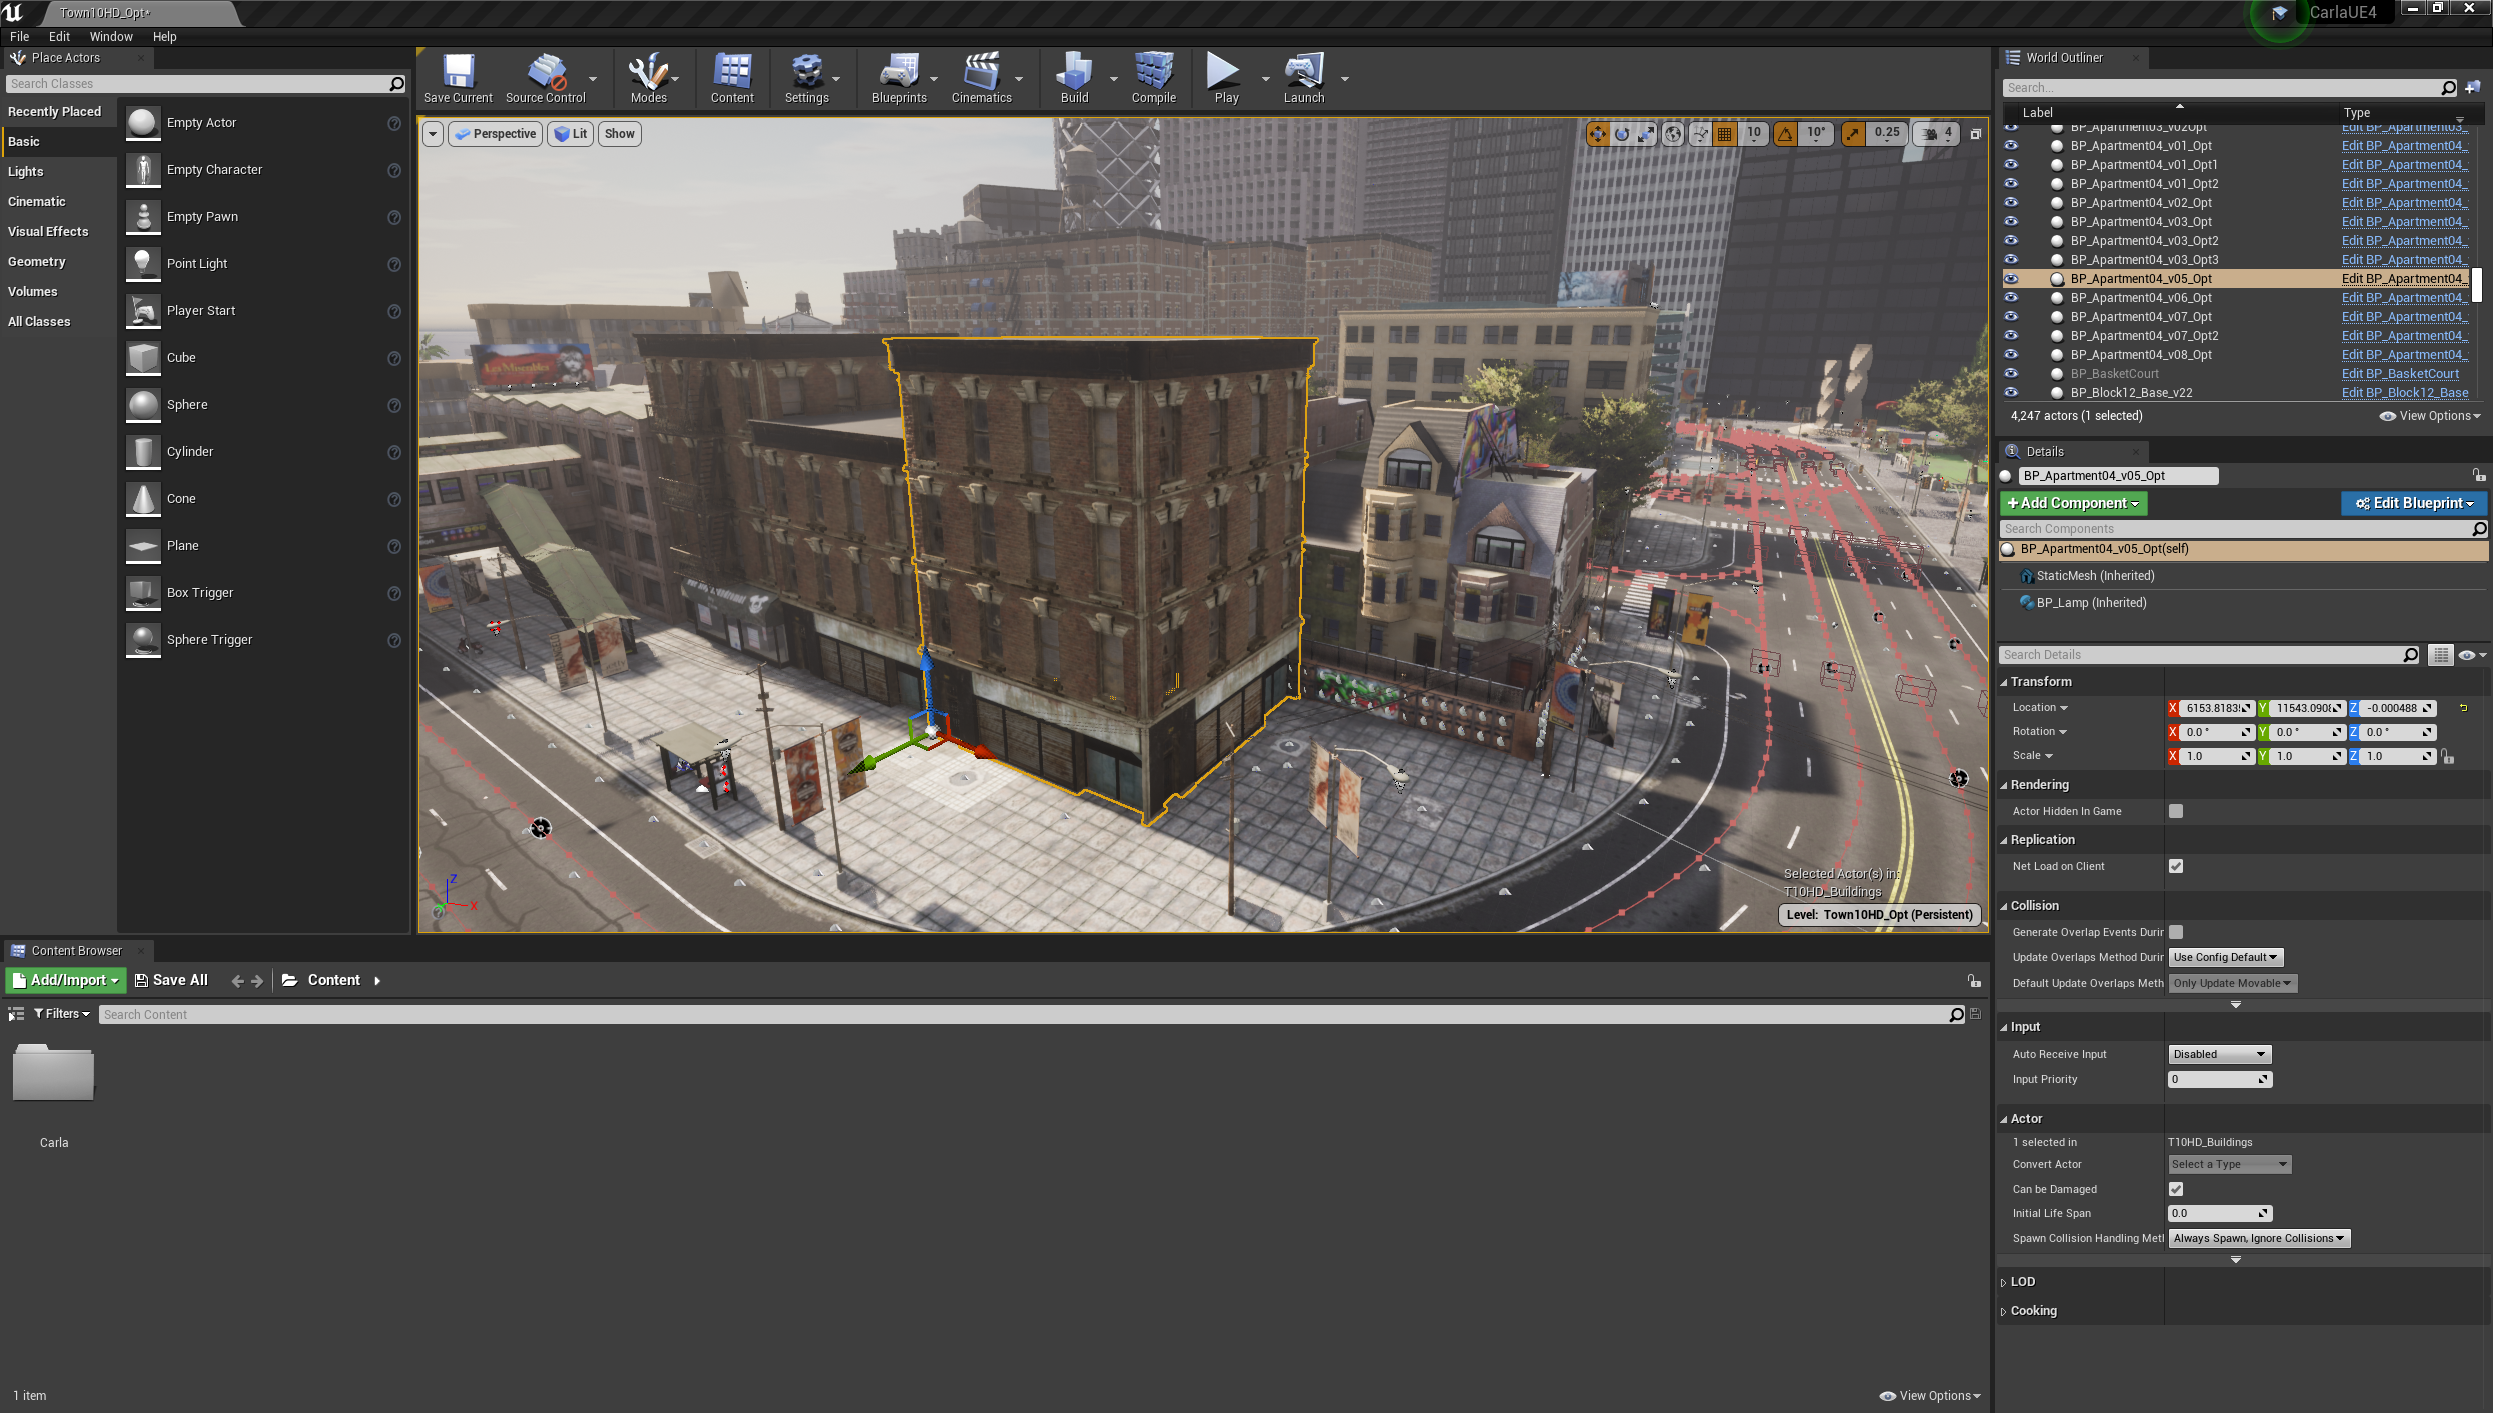The height and width of the screenshot is (1413, 2493).
Task: Adjust the viewport camera speed control
Action: coord(1934,133)
